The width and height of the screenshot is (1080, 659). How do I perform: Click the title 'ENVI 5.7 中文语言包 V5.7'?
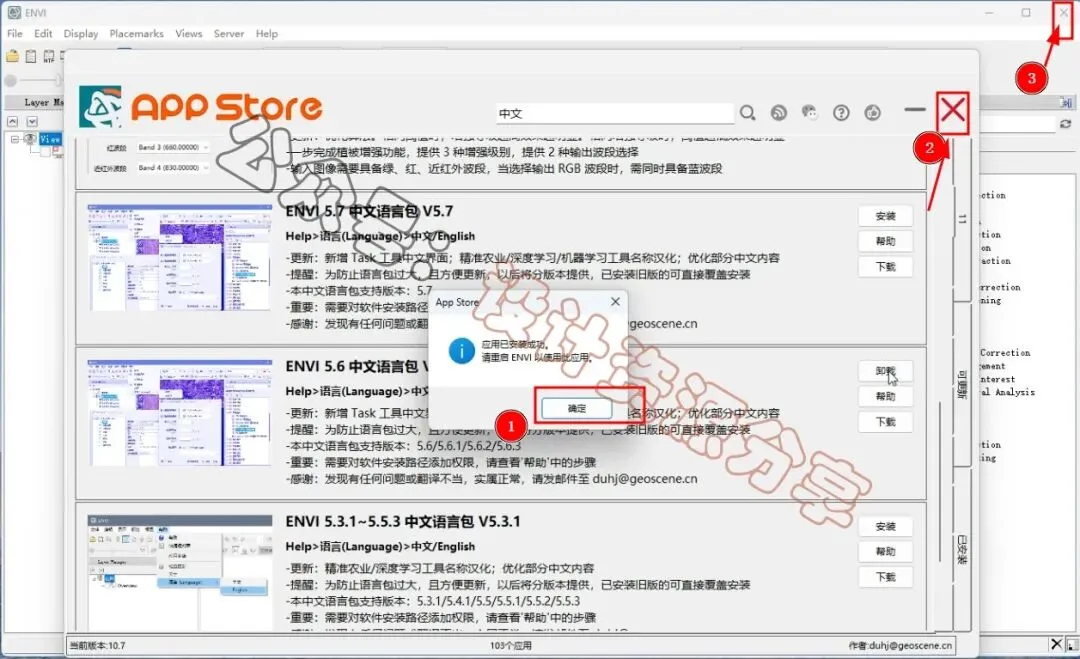pyautogui.click(x=369, y=211)
